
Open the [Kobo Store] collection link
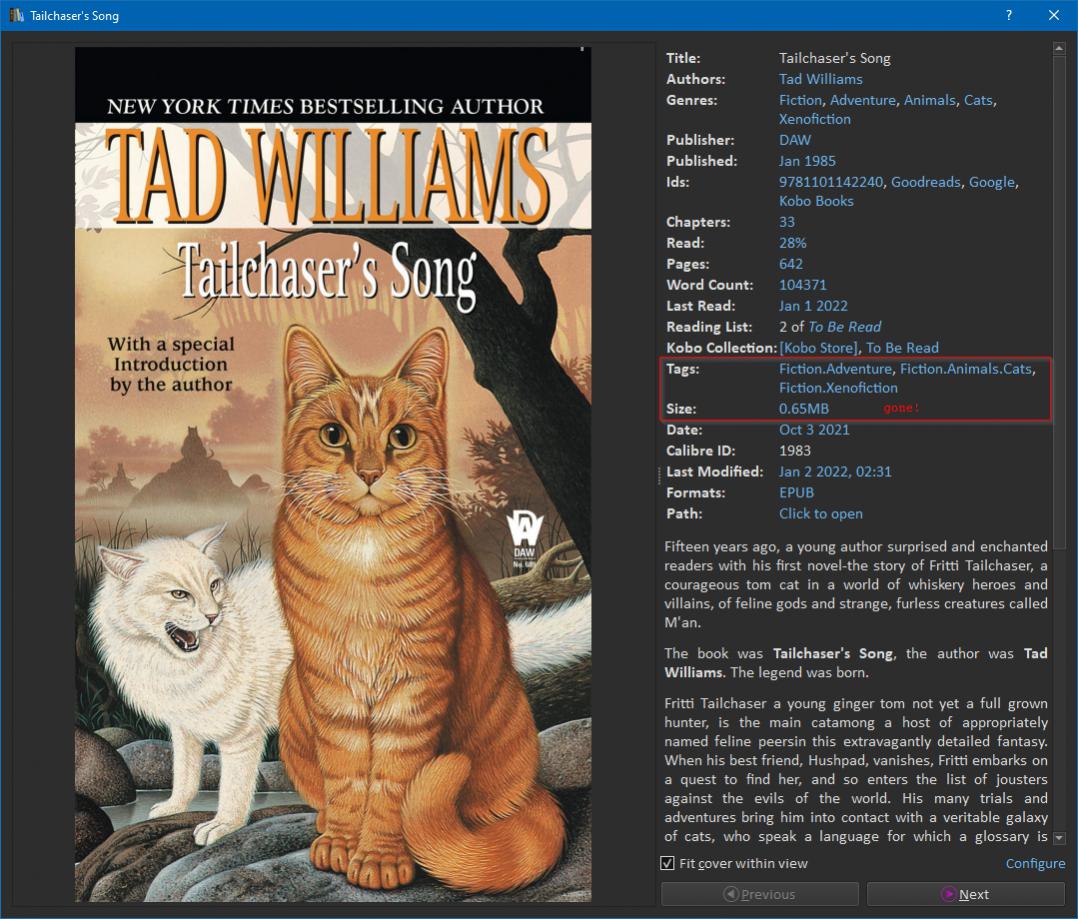(818, 348)
